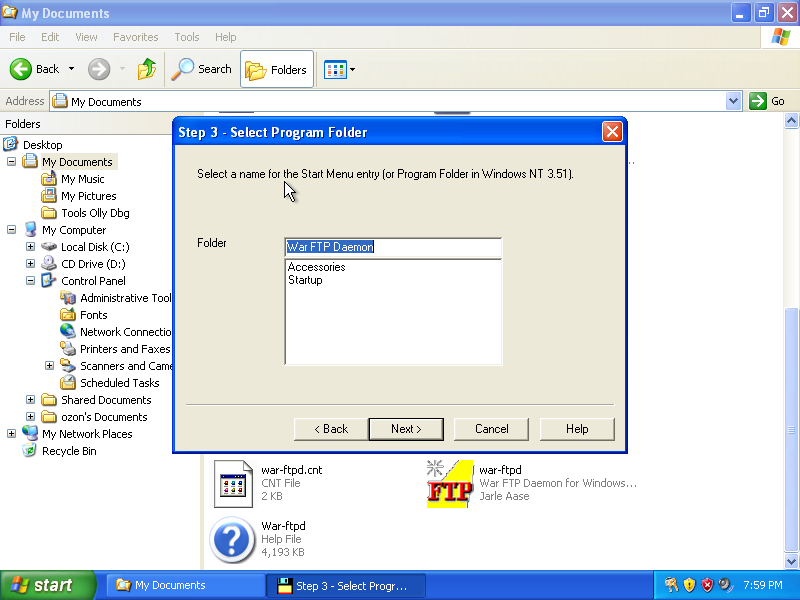
Task: Select Control Panel icon in tree
Action: [x=49, y=280]
